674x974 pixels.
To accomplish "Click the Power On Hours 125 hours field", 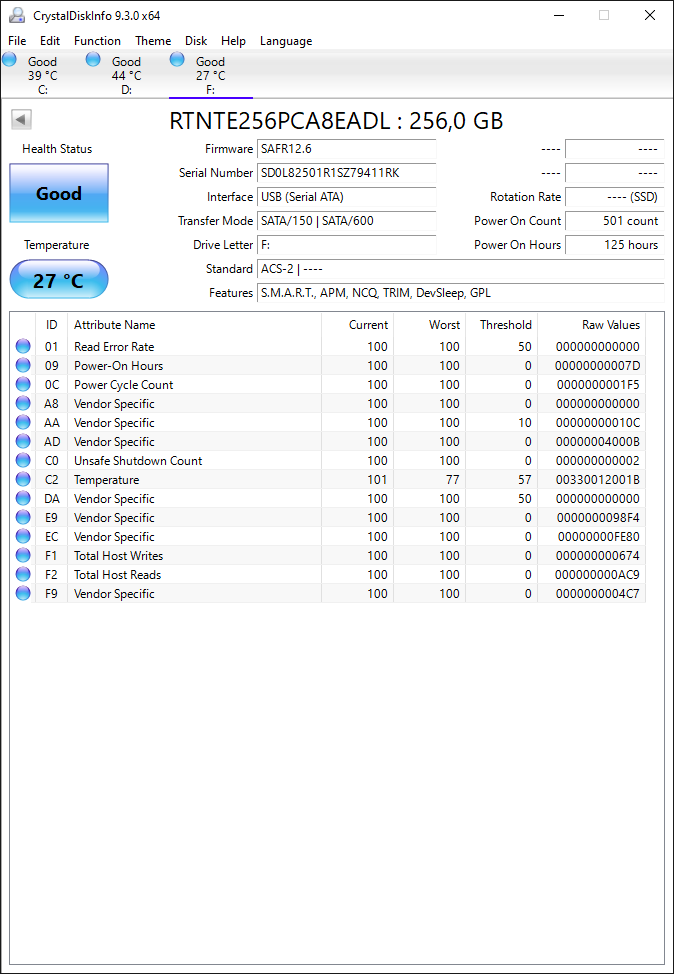I will pyautogui.click(x=614, y=245).
